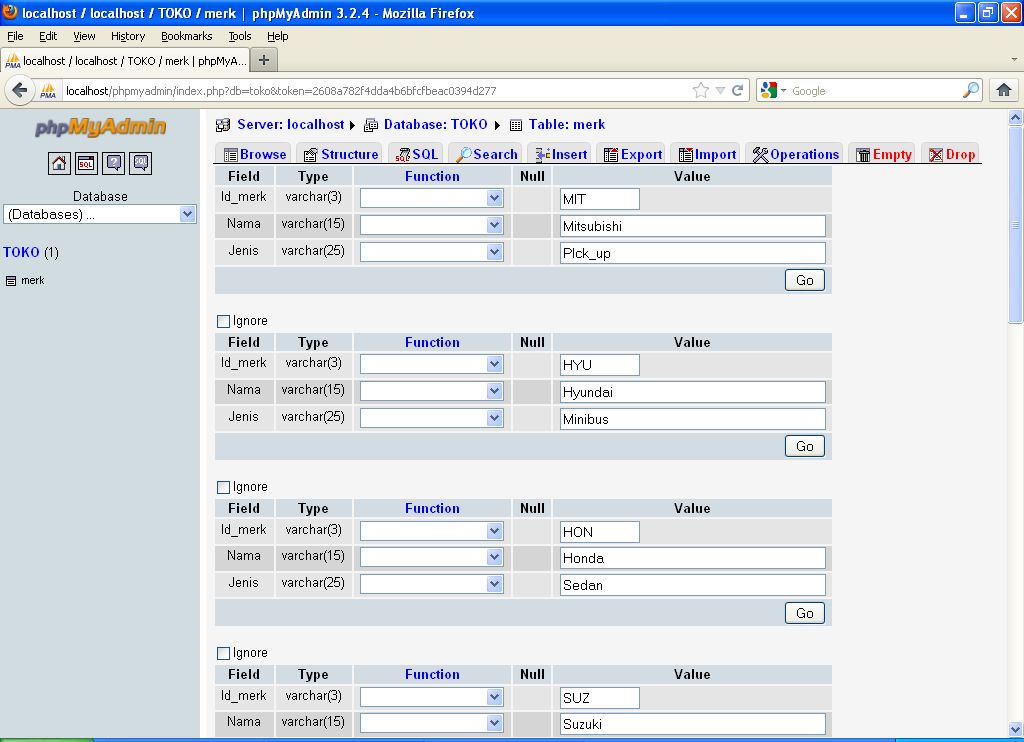Viewport: 1024px width, 742px height.
Task: Open Function dropdown for Id_merk MIT row
Action: click(432, 198)
